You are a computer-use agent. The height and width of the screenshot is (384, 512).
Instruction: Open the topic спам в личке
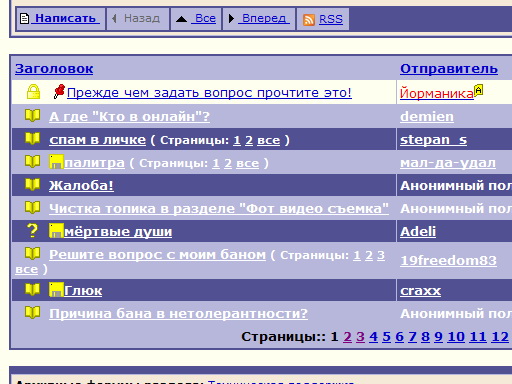coord(98,140)
